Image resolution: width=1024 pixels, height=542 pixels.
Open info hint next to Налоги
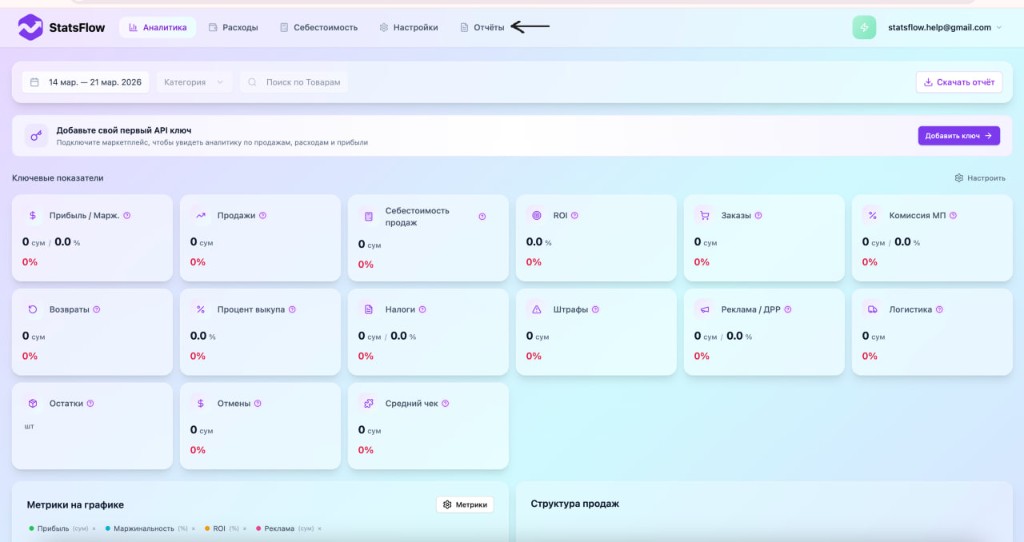coord(423,310)
